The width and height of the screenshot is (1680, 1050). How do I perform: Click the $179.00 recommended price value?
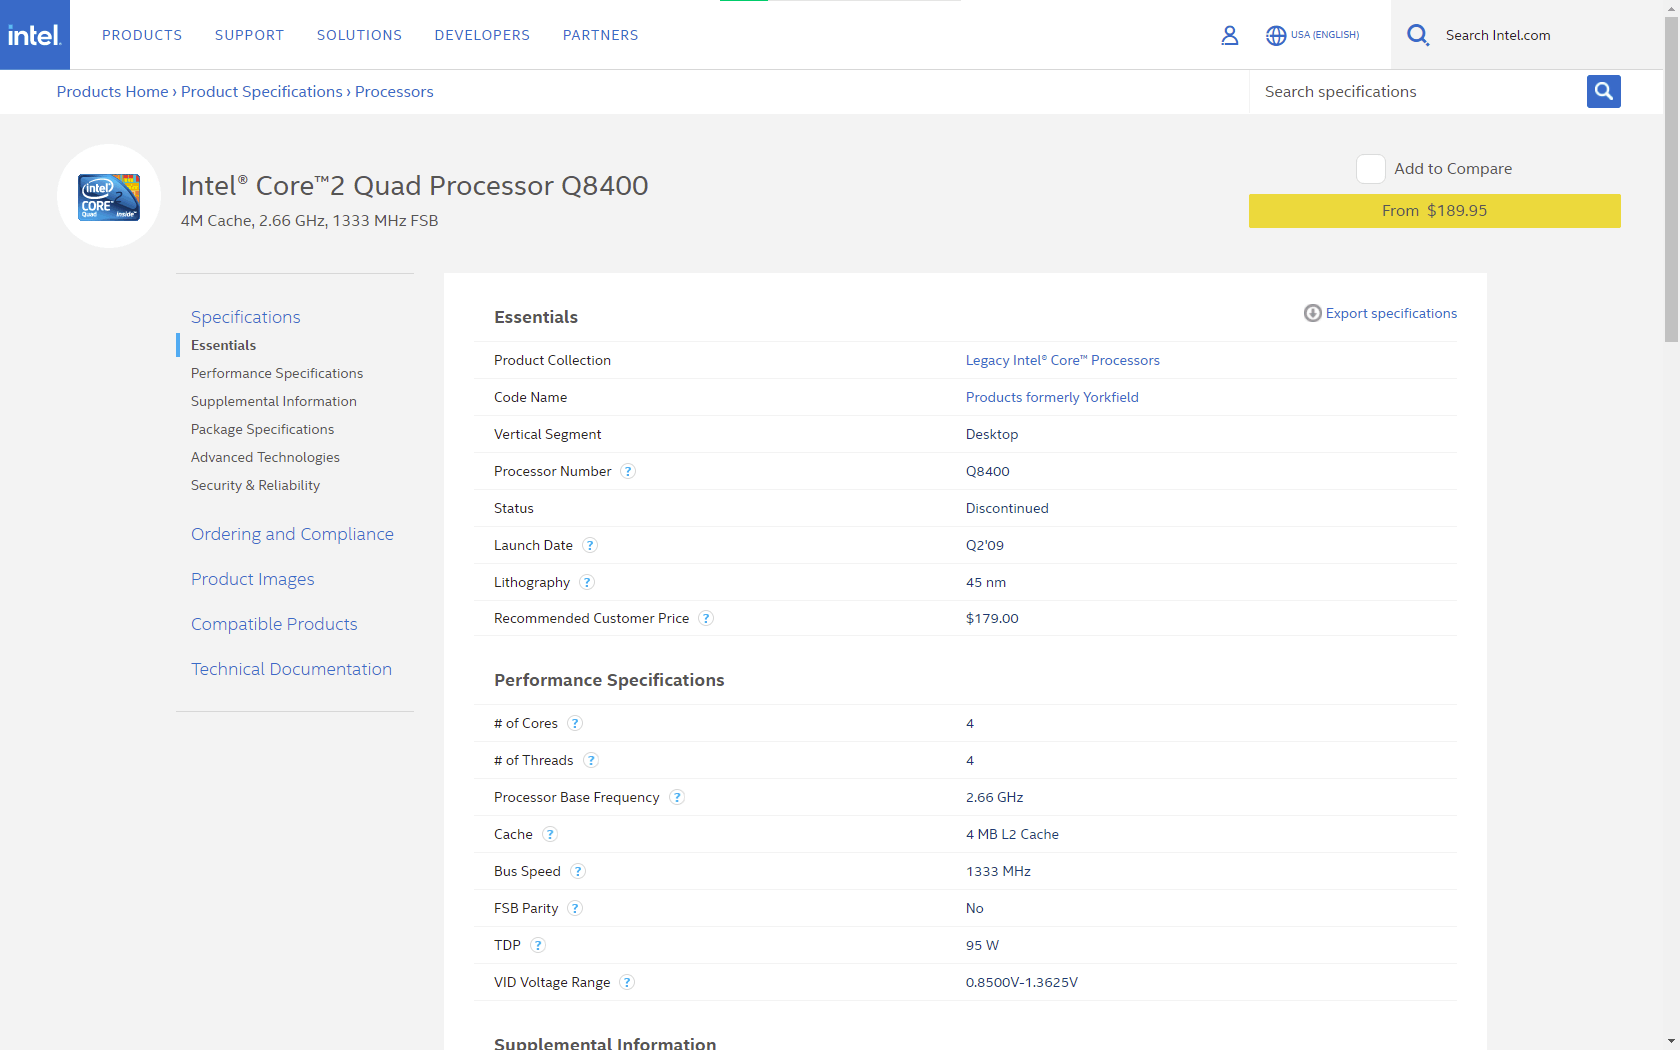click(x=992, y=618)
